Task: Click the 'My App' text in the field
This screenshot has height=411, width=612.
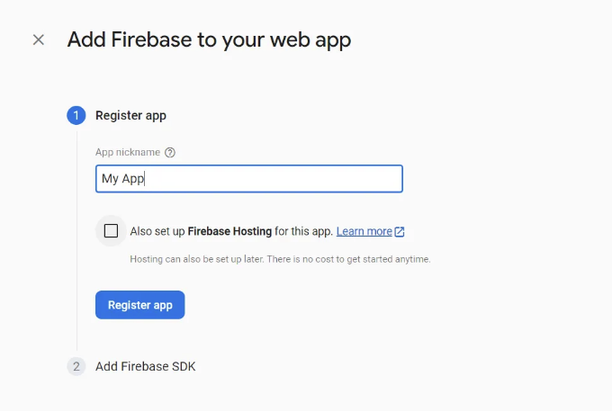Action: pyautogui.click(x=123, y=179)
